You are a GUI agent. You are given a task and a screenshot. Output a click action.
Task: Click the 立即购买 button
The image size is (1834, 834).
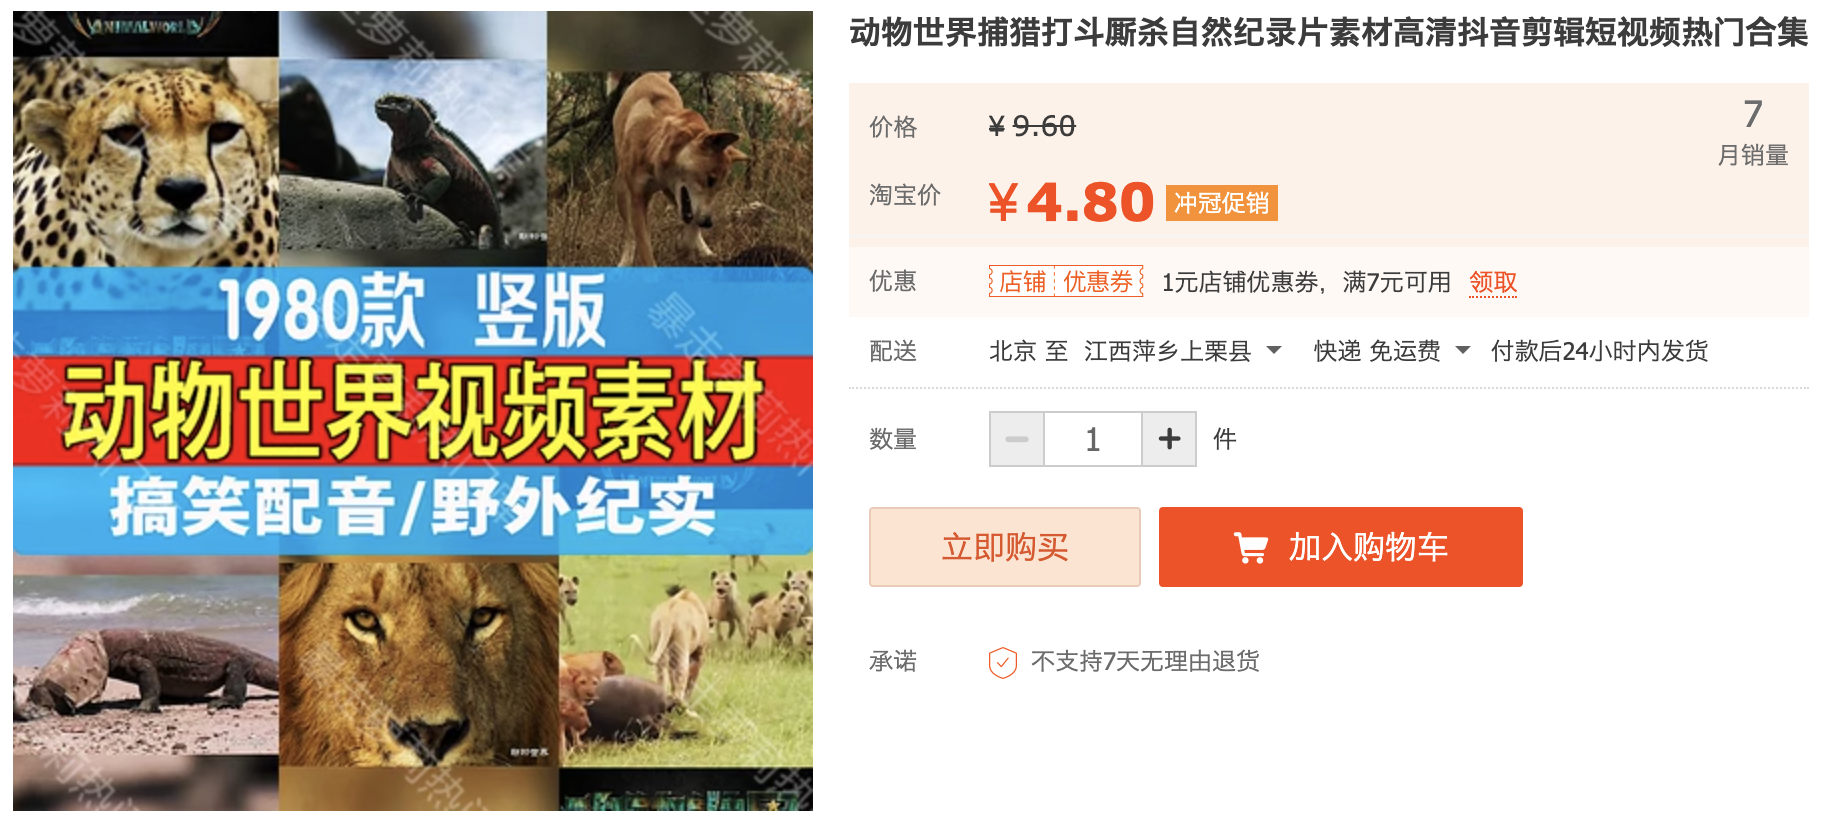1005,547
